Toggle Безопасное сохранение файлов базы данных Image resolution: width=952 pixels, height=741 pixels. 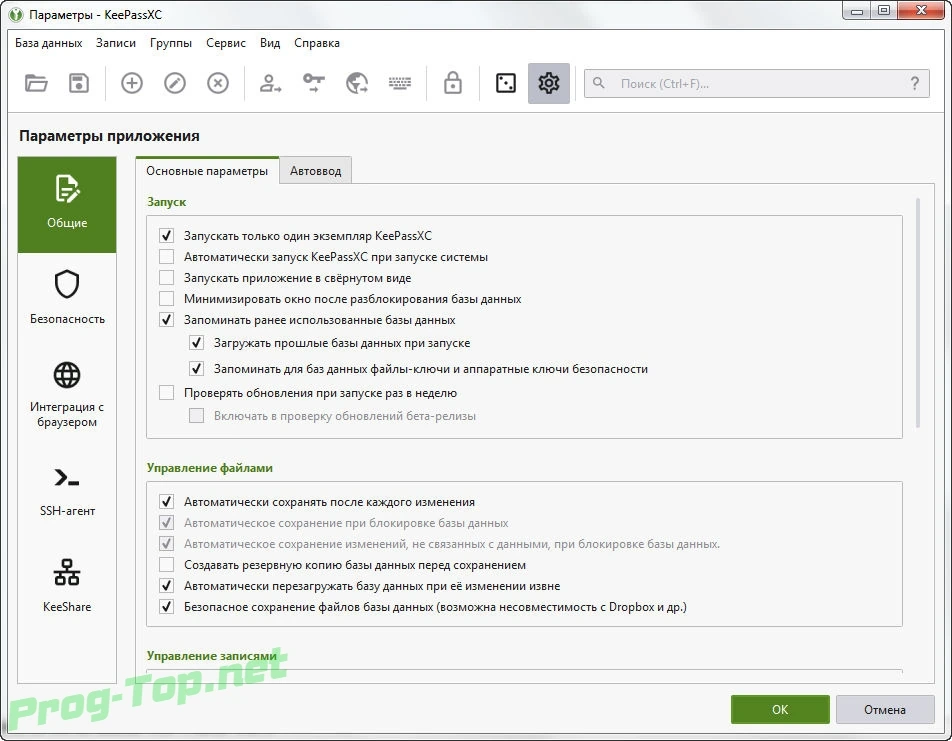pos(166,607)
